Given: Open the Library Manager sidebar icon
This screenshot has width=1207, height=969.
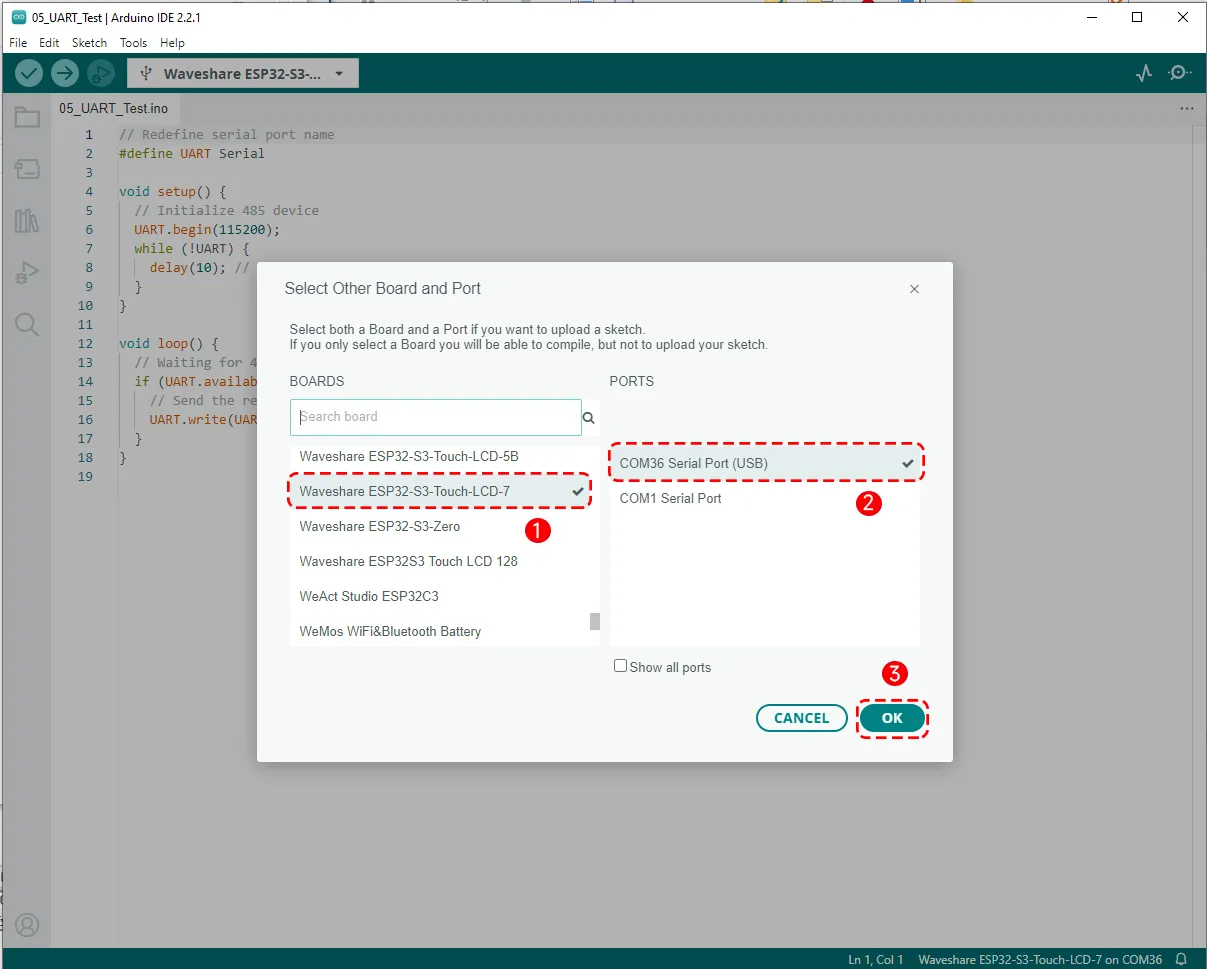Looking at the screenshot, I should pos(27,221).
